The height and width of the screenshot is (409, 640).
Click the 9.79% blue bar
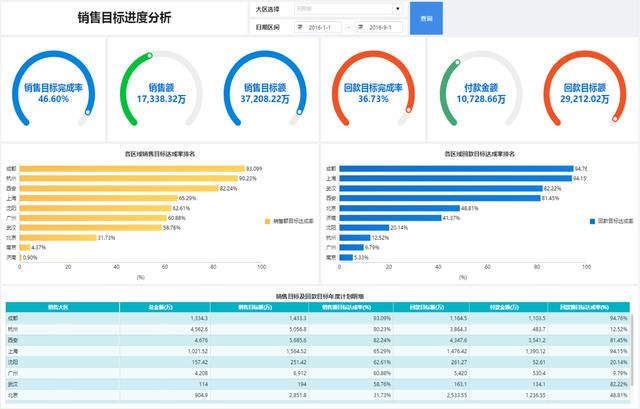(351, 247)
